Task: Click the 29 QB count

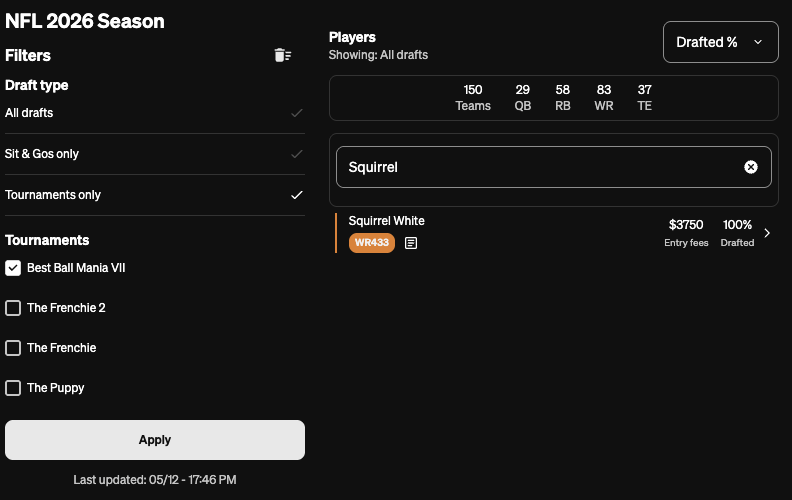Action: [523, 97]
